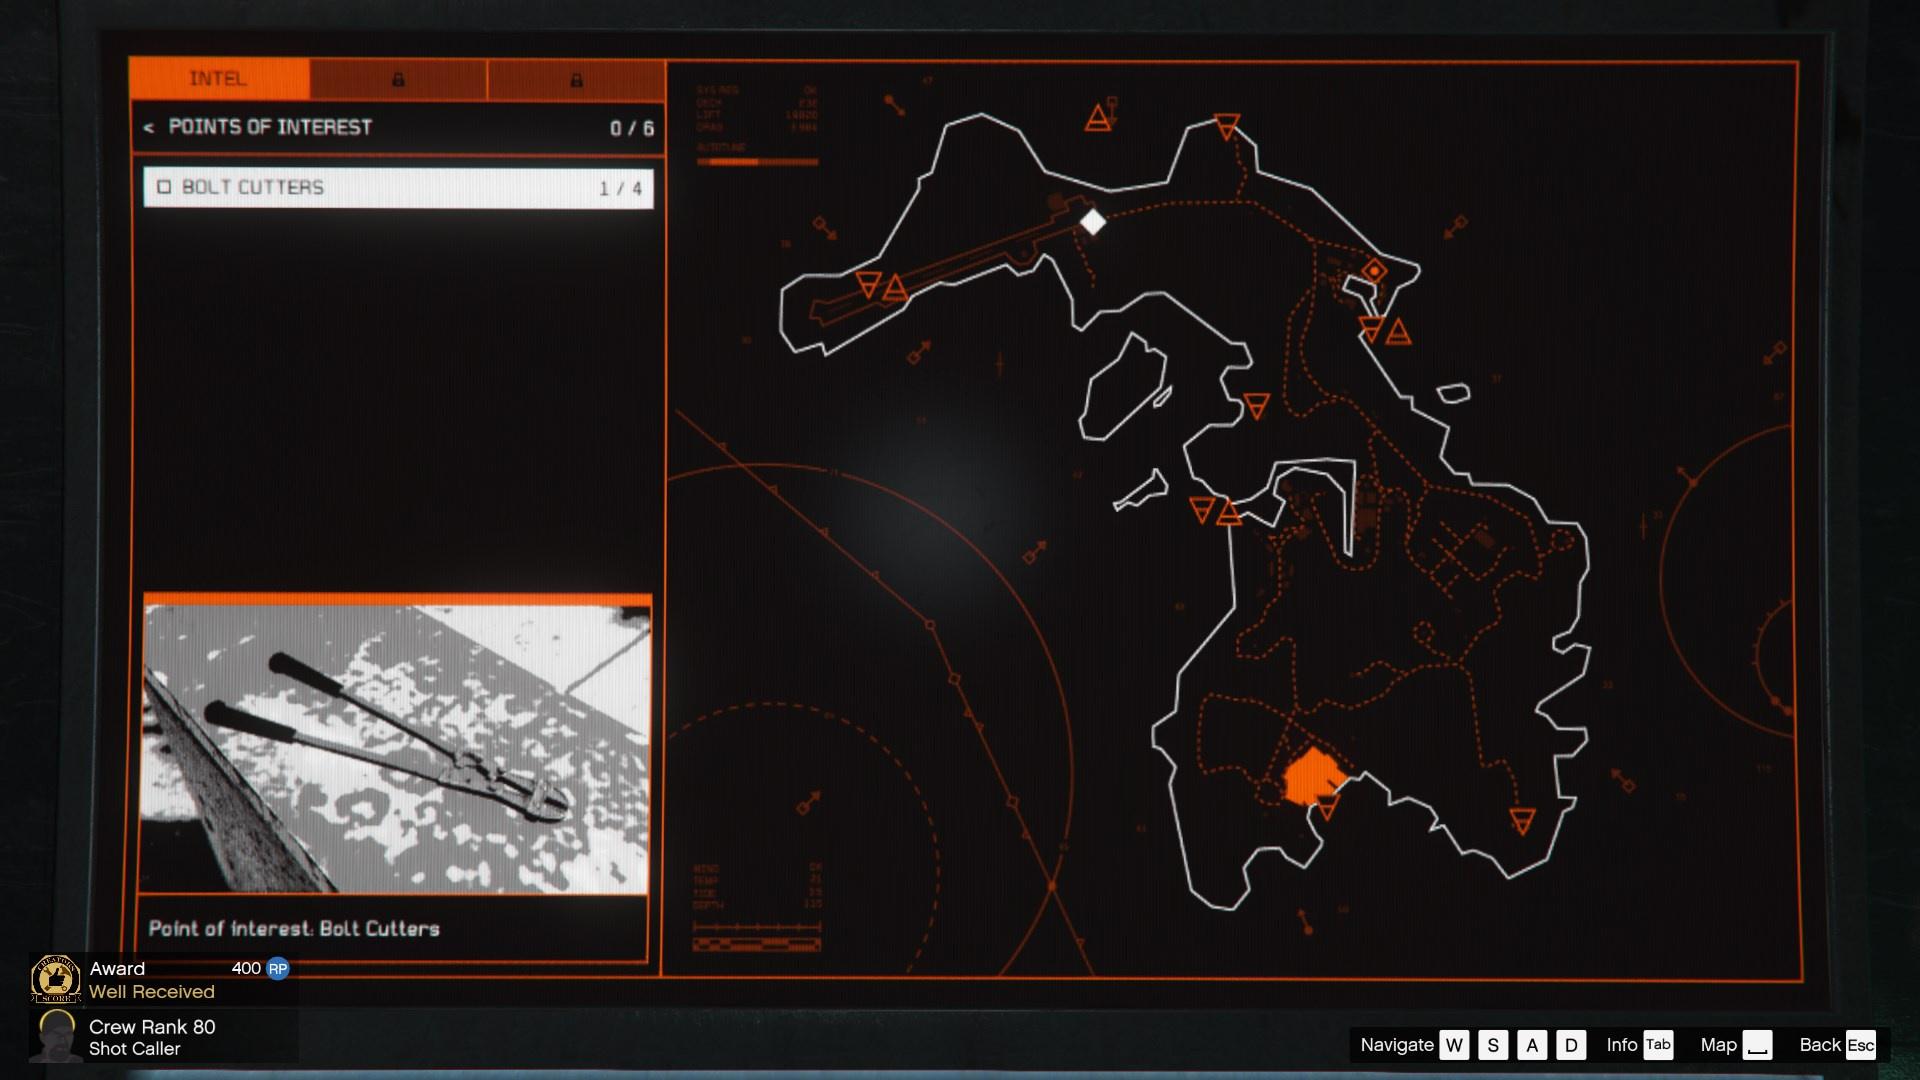
Task: Select the orange diamond target marker at north dock
Action: pyautogui.click(x=1375, y=271)
